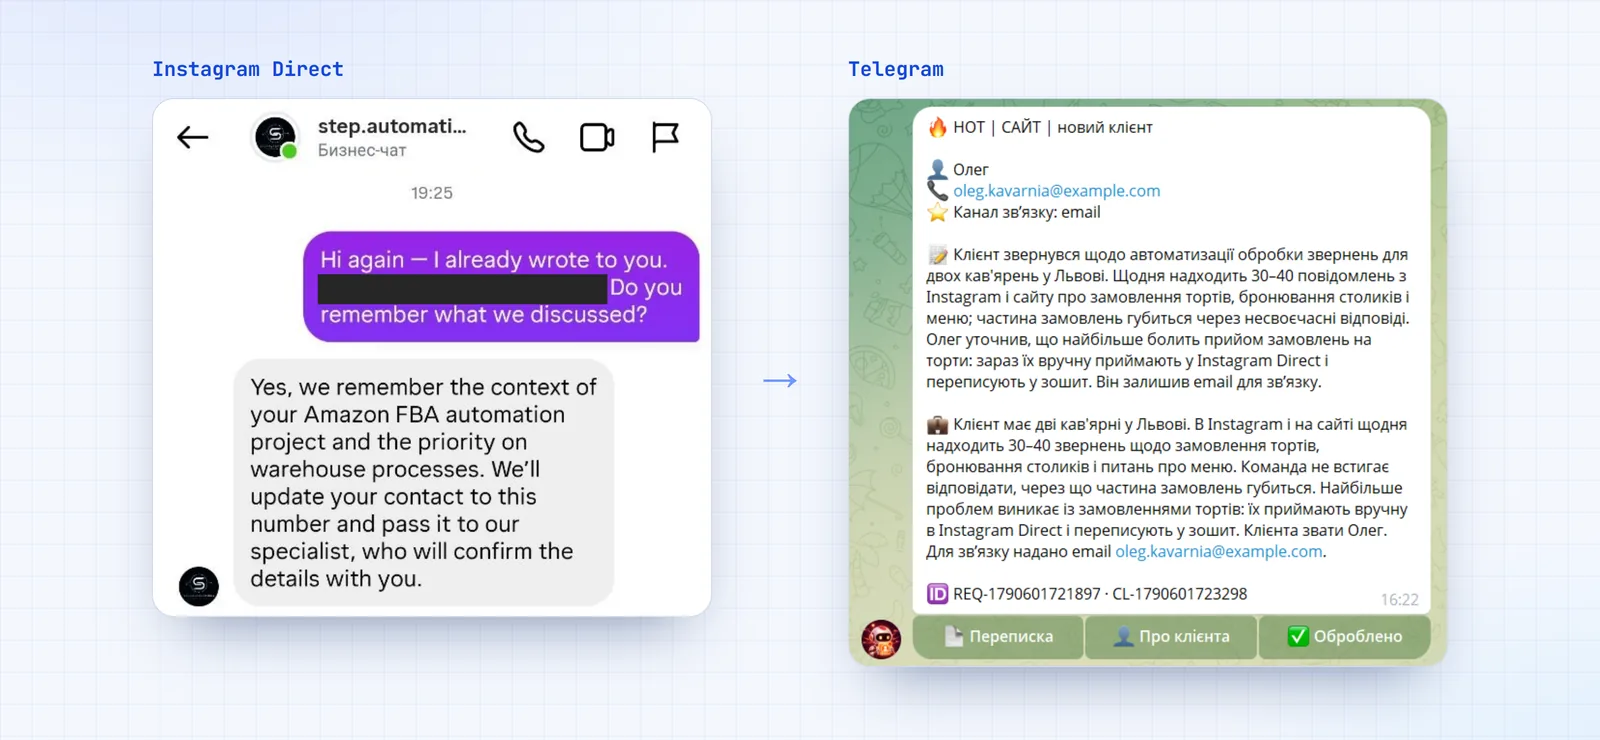The width and height of the screenshot is (1600, 740).
Task: Open the email link after 'надано email'
Action: 1219,552
